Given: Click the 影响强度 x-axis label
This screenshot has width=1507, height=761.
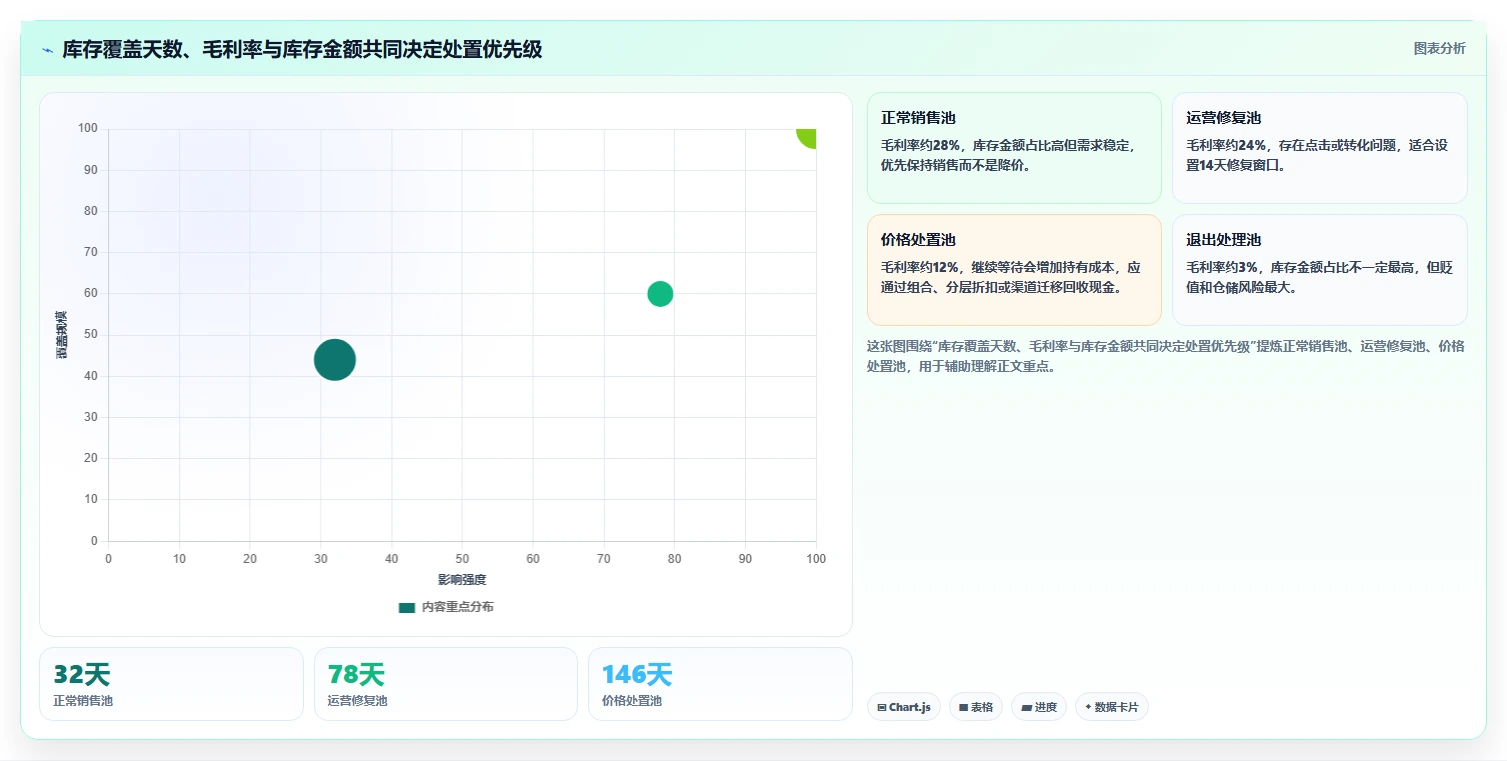Looking at the screenshot, I should coord(462,580).
